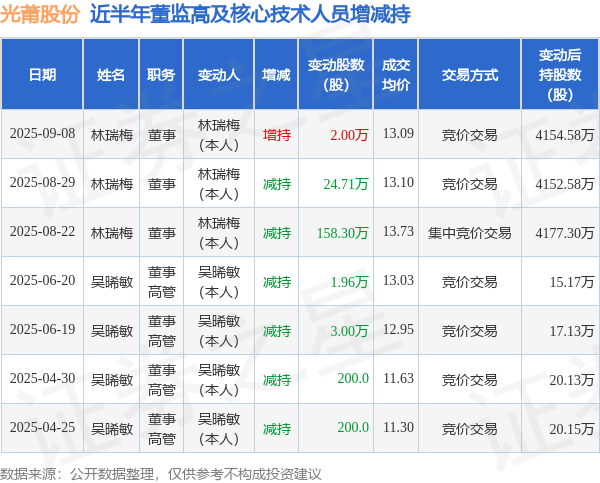Click the holdings value 17.13万
This screenshot has width=600, height=483.
pos(572,331)
